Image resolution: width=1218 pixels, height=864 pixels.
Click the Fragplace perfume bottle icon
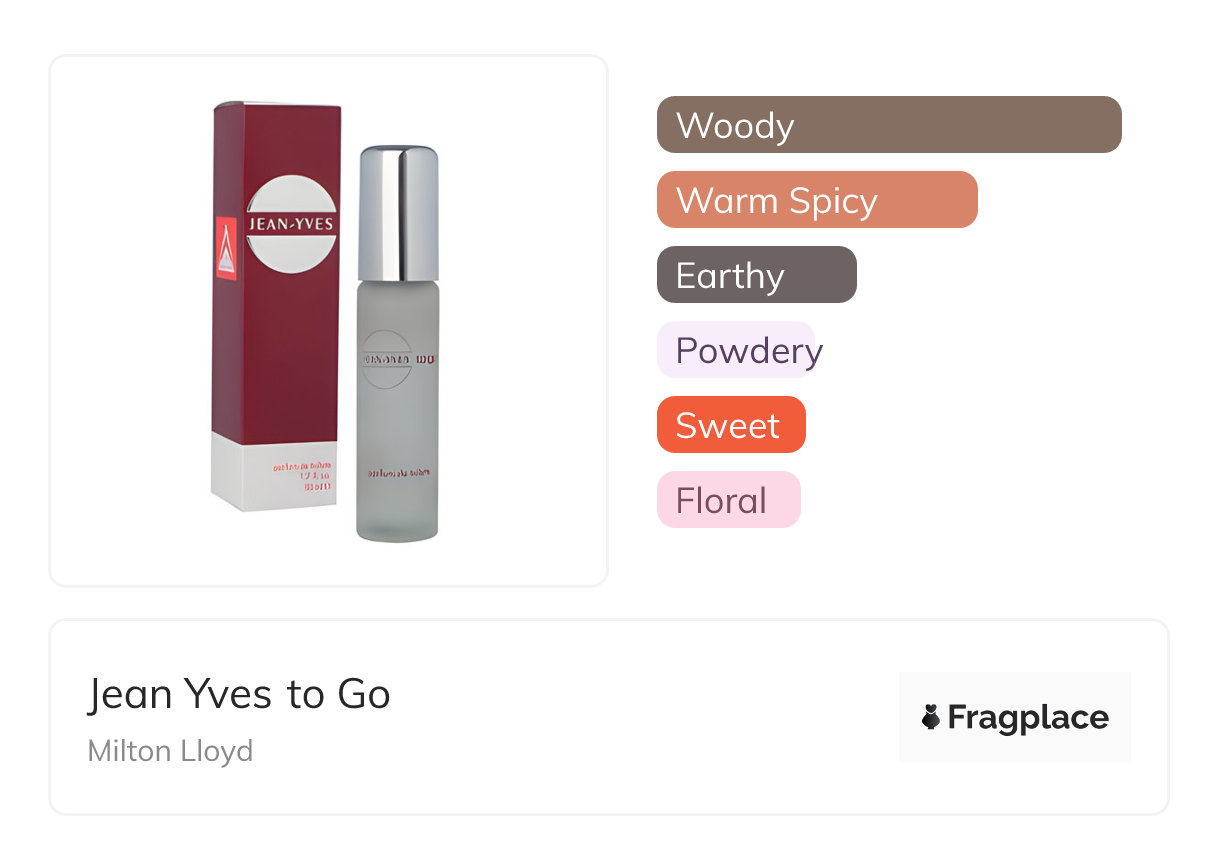pyautogui.click(x=930, y=717)
